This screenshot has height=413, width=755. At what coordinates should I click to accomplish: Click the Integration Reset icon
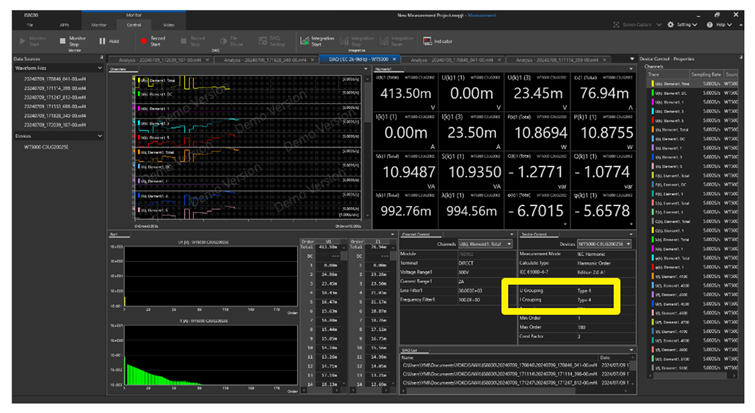pyautogui.click(x=384, y=41)
